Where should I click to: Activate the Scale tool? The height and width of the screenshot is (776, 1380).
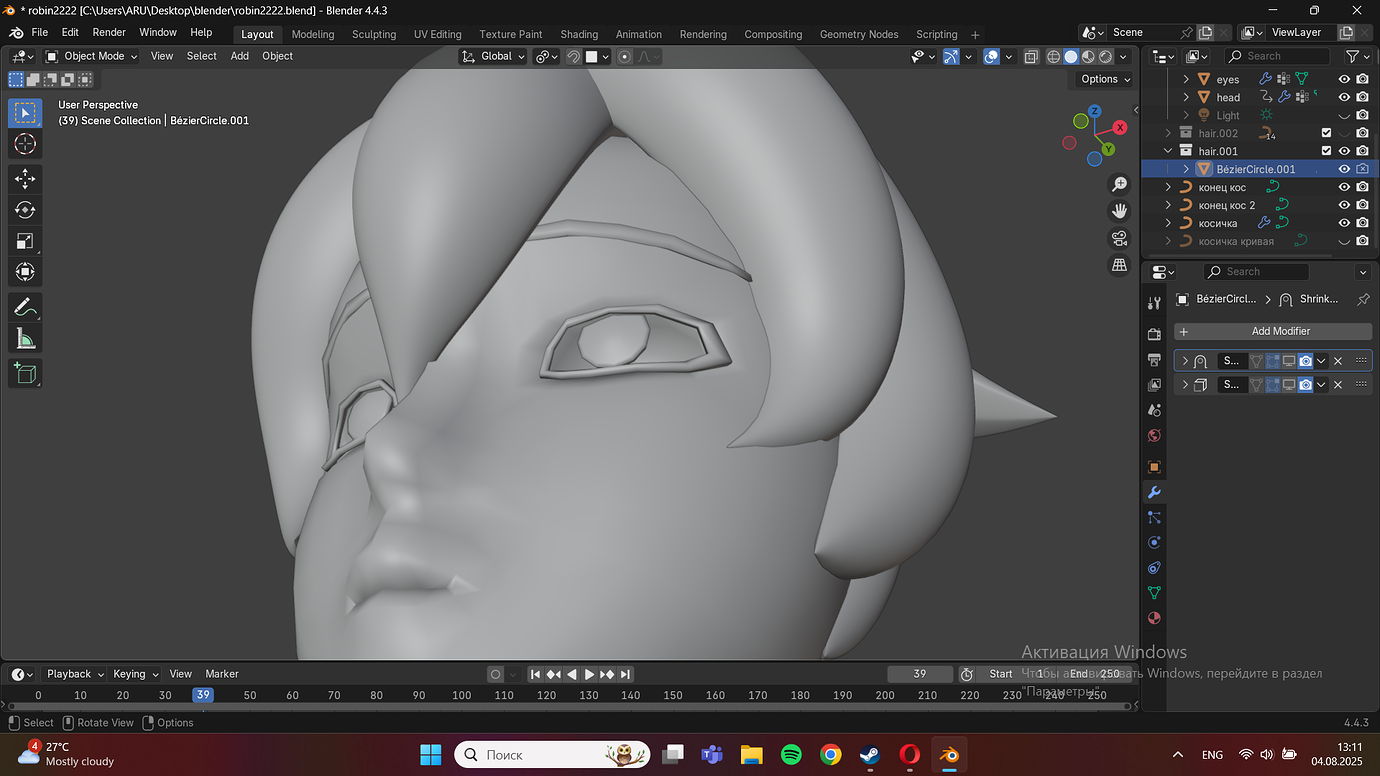pyautogui.click(x=25, y=241)
